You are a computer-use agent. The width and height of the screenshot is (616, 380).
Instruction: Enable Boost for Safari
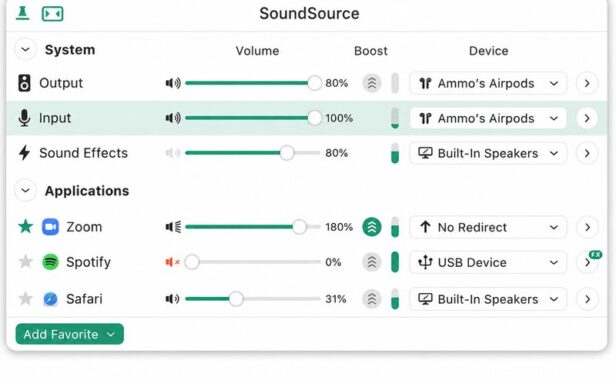point(372,299)
